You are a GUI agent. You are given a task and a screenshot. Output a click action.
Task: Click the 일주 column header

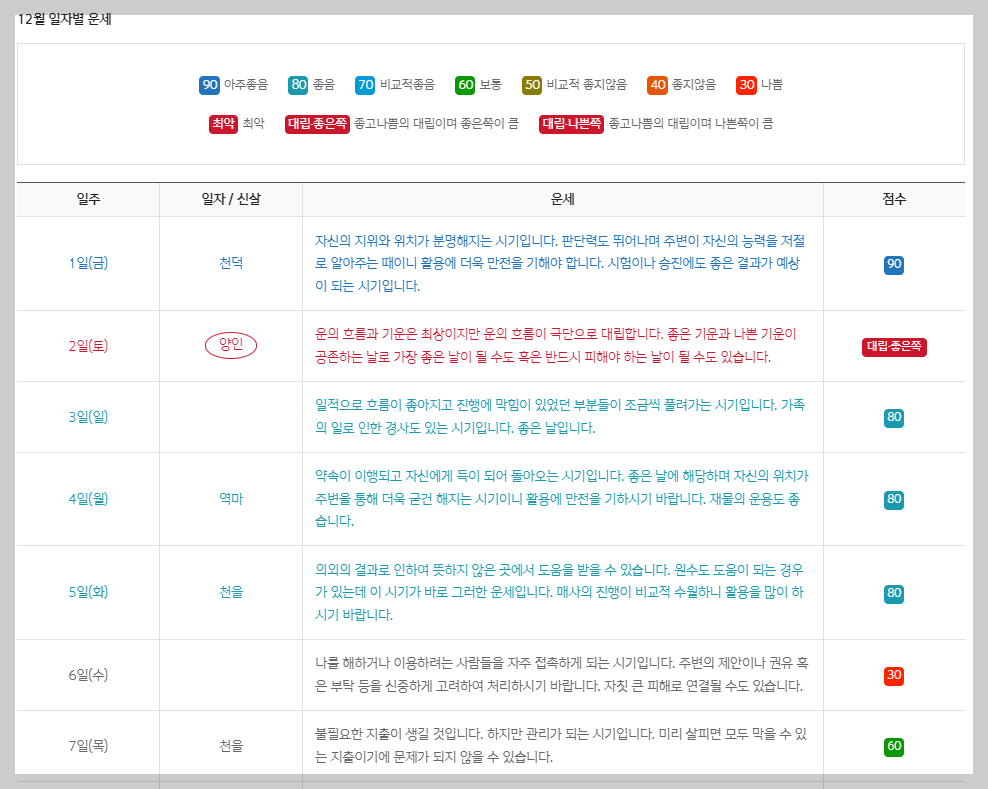point(86,199)
